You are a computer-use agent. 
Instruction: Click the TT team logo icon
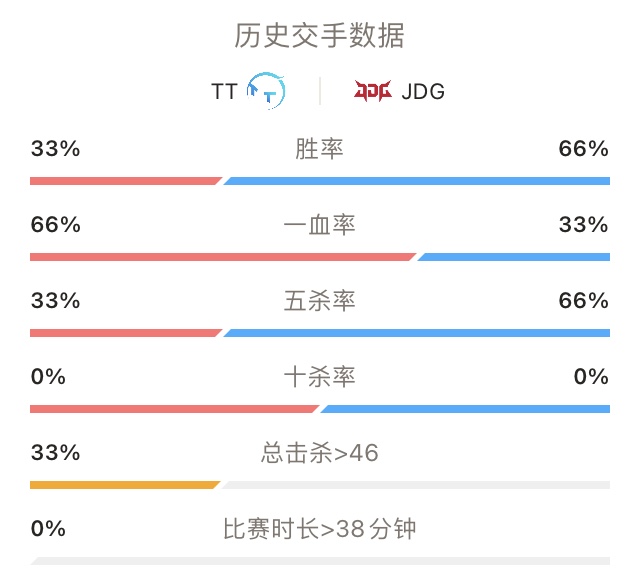tap(266, 91)
